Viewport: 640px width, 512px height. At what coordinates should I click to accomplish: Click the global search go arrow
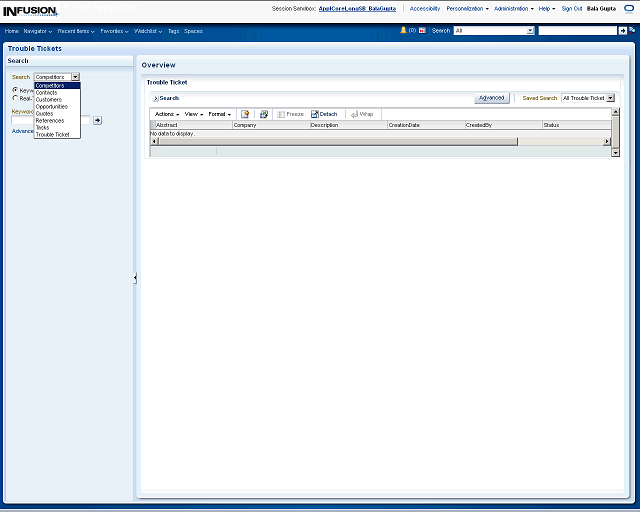click(622, 31)
